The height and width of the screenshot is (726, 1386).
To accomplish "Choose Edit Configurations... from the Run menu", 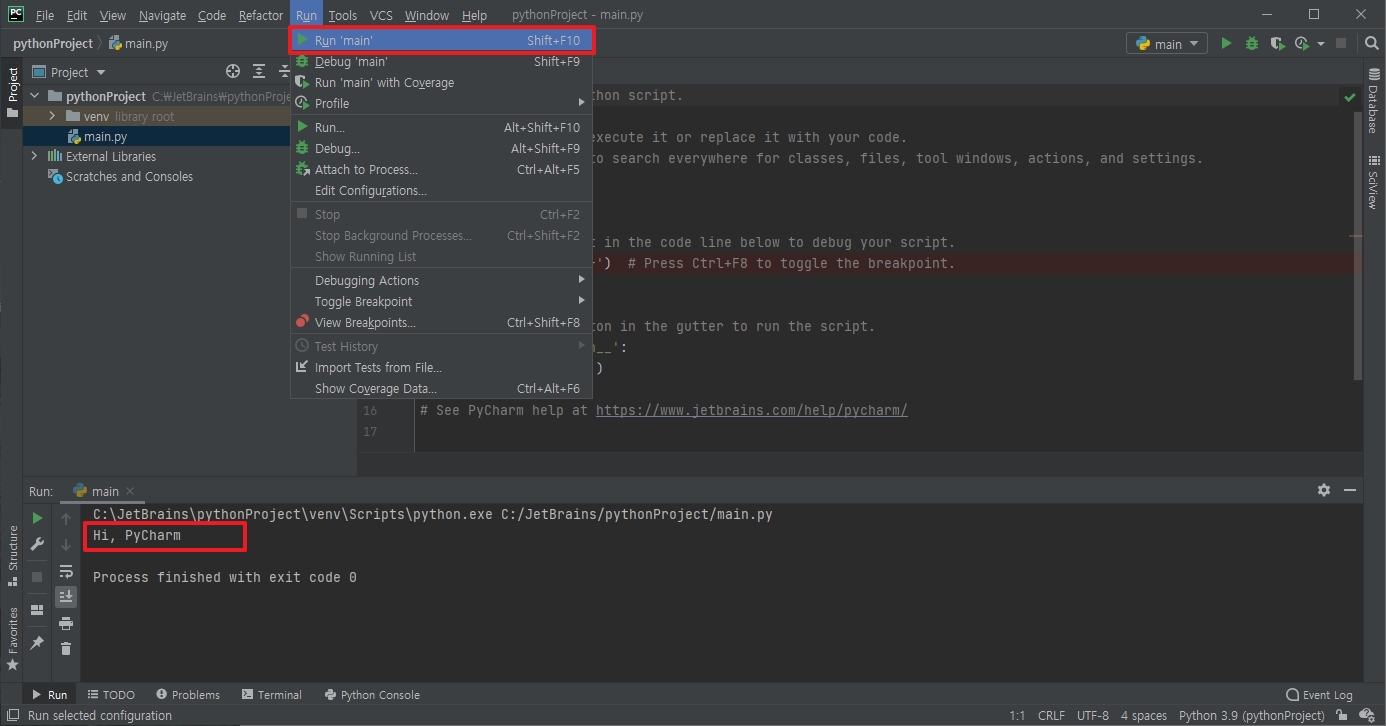I will (441, 190).
